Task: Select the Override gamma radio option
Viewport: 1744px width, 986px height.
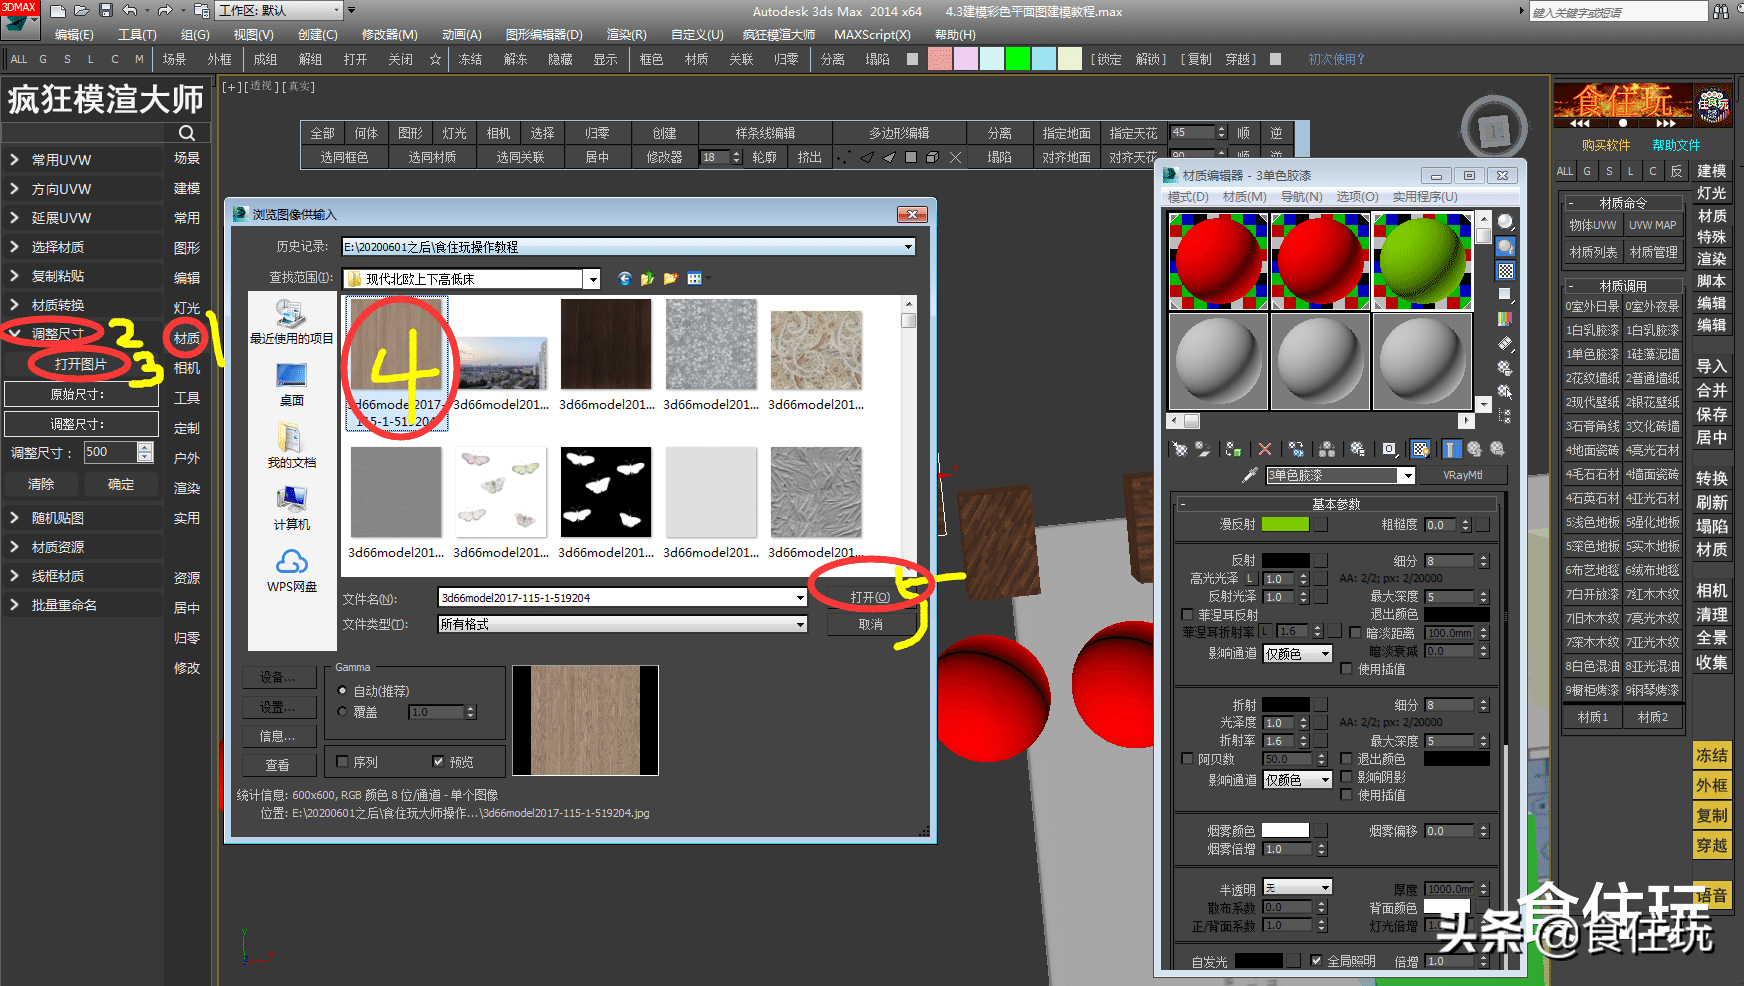Action: pos(343,712)
